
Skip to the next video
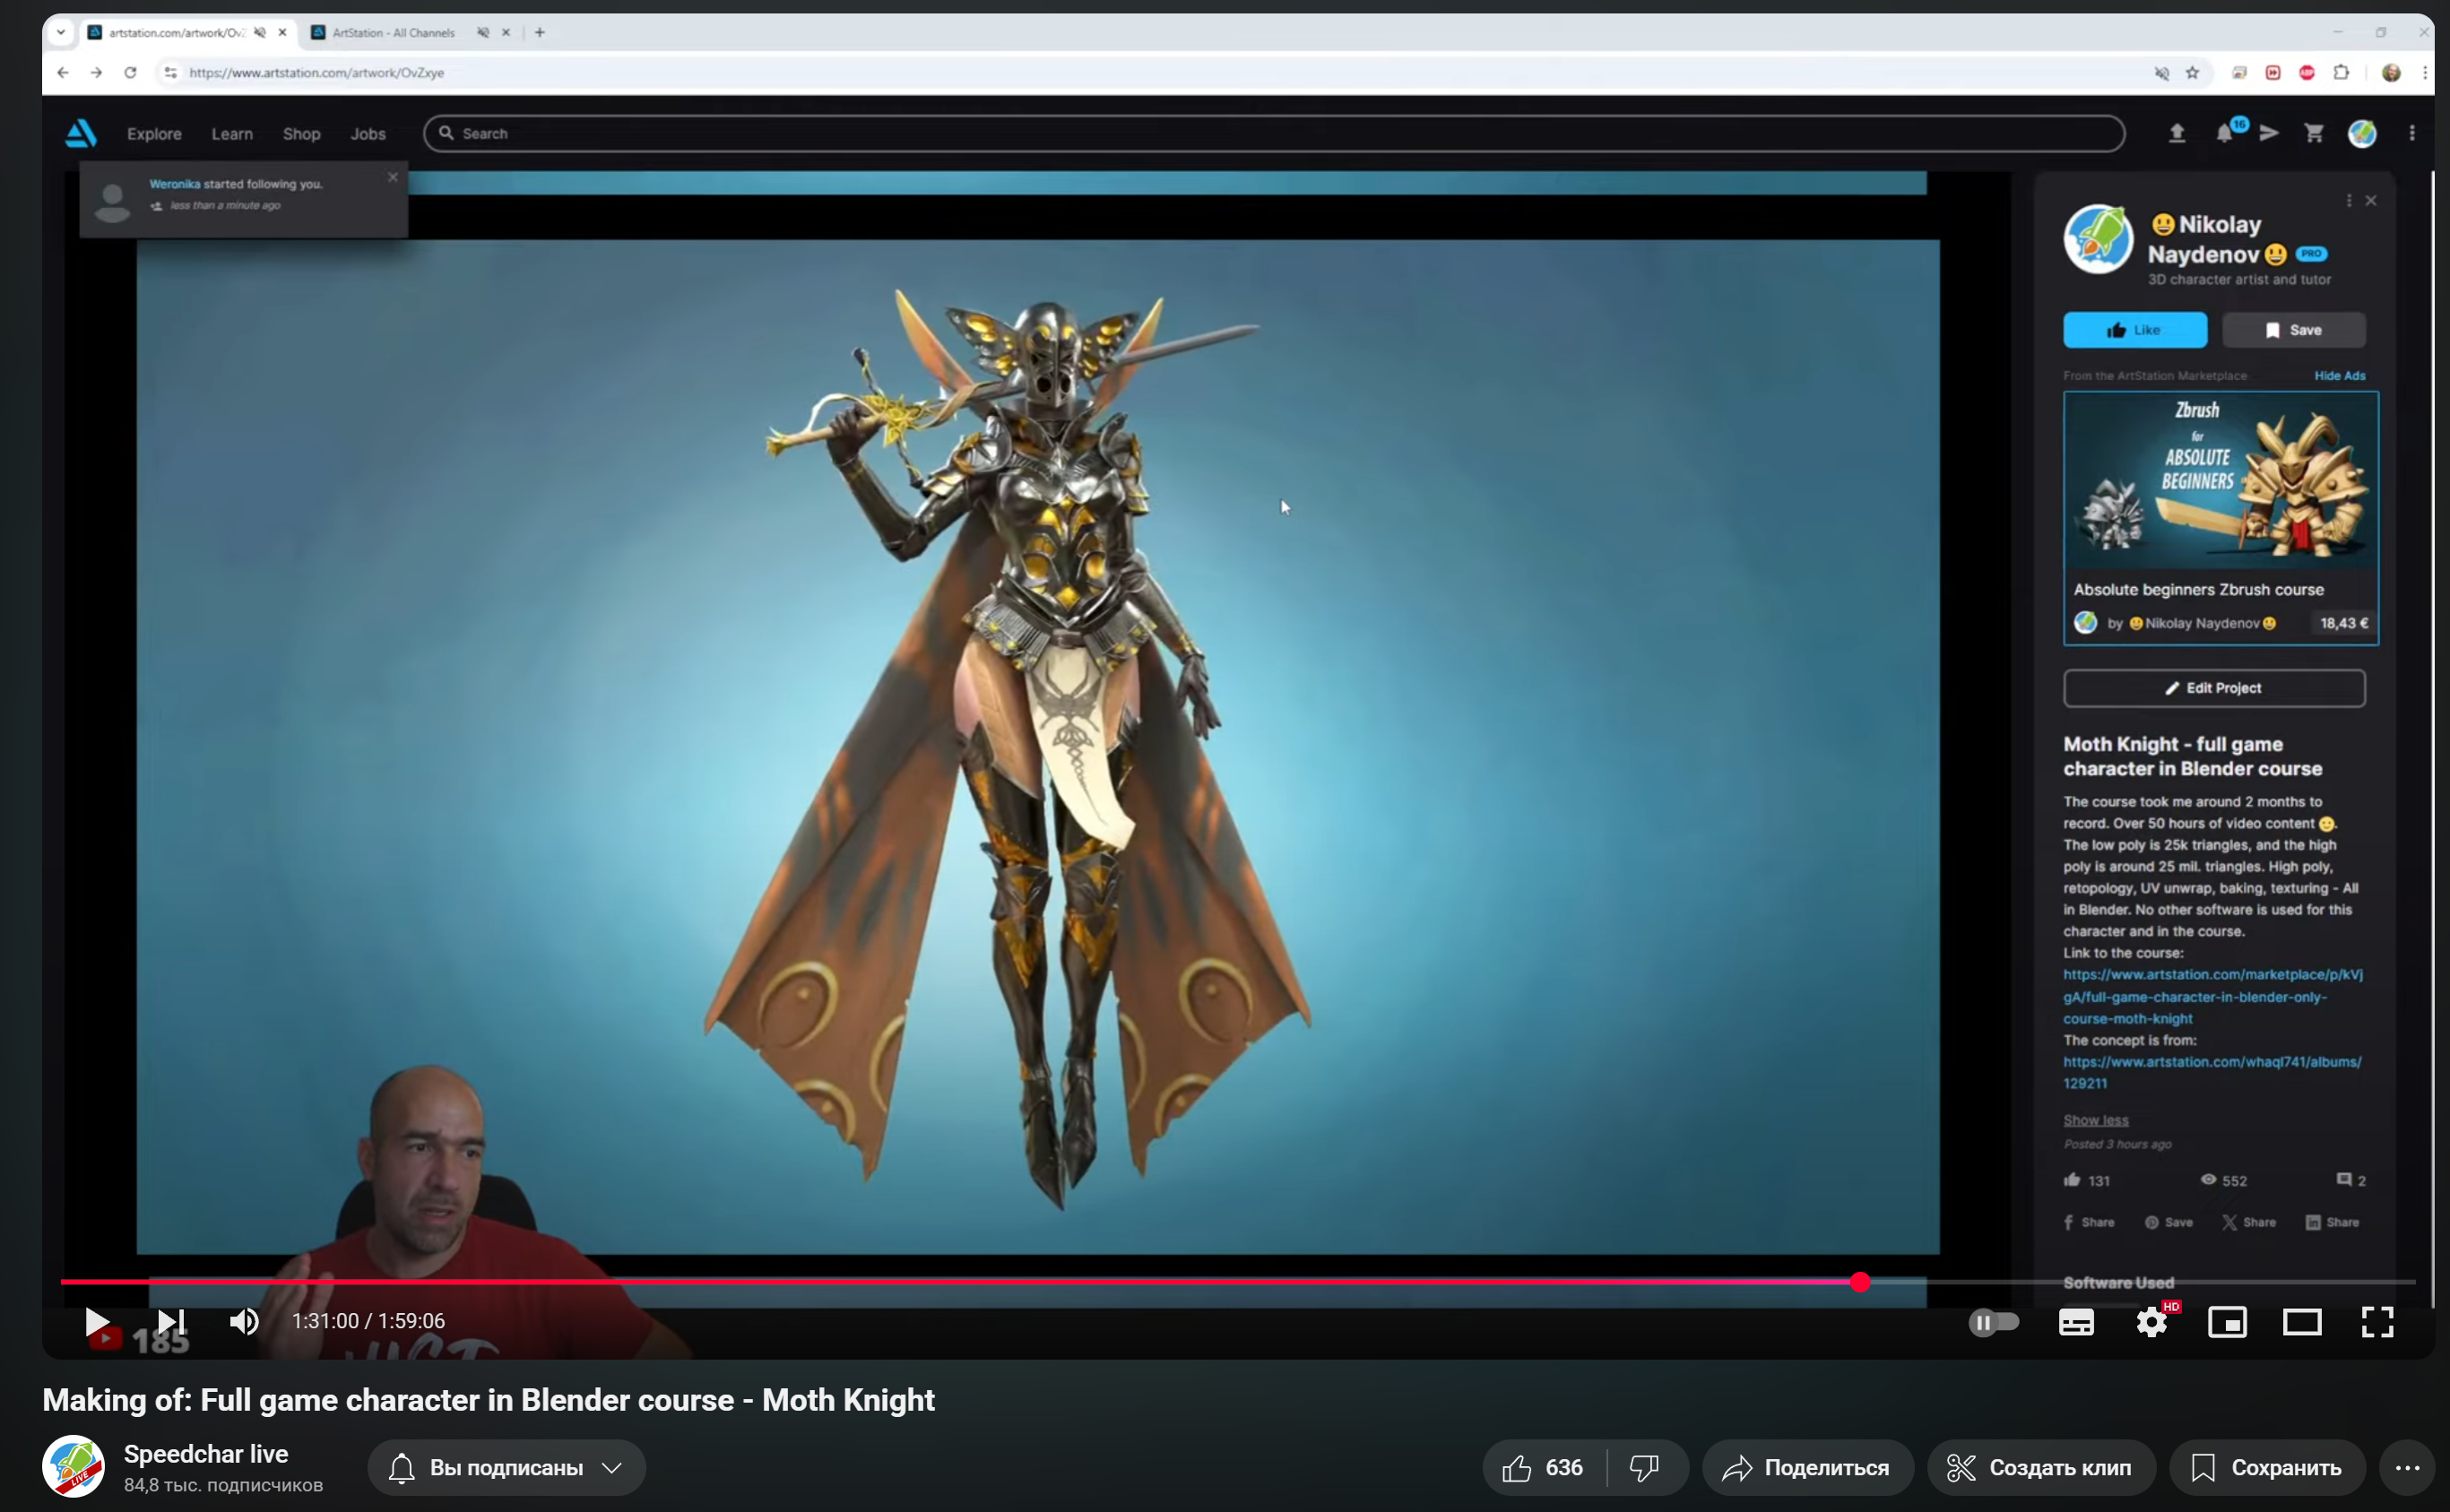(x=171, y=1321)
